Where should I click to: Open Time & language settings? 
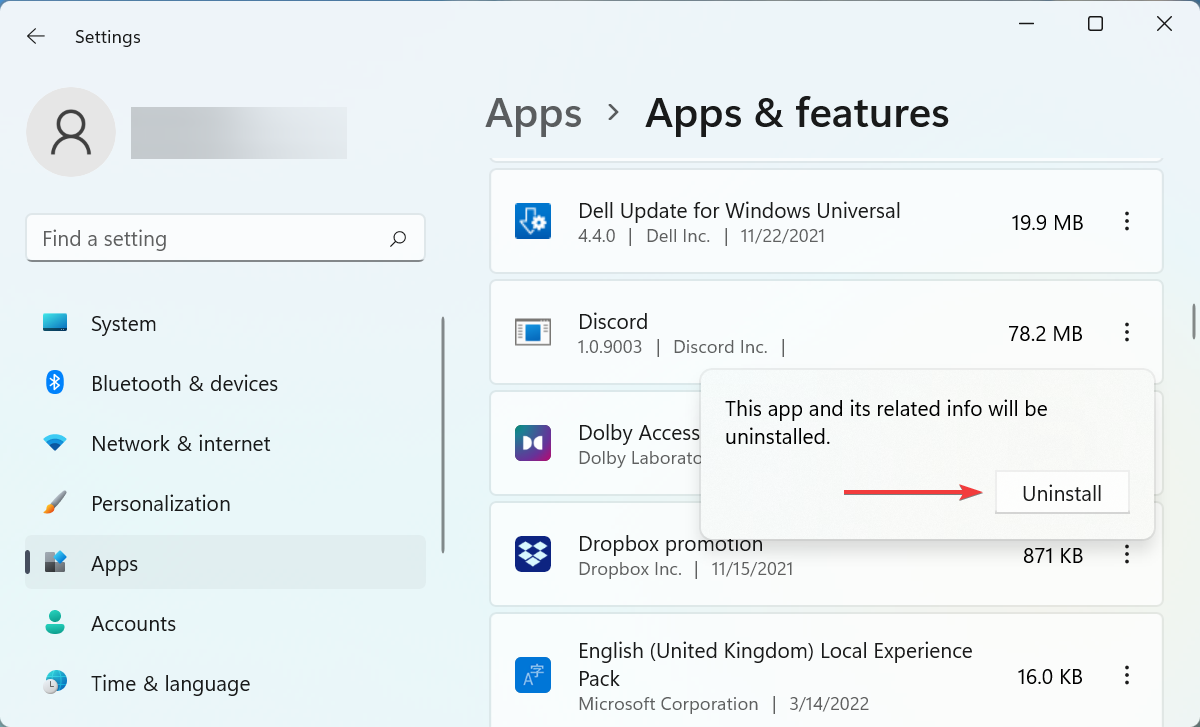170,683
